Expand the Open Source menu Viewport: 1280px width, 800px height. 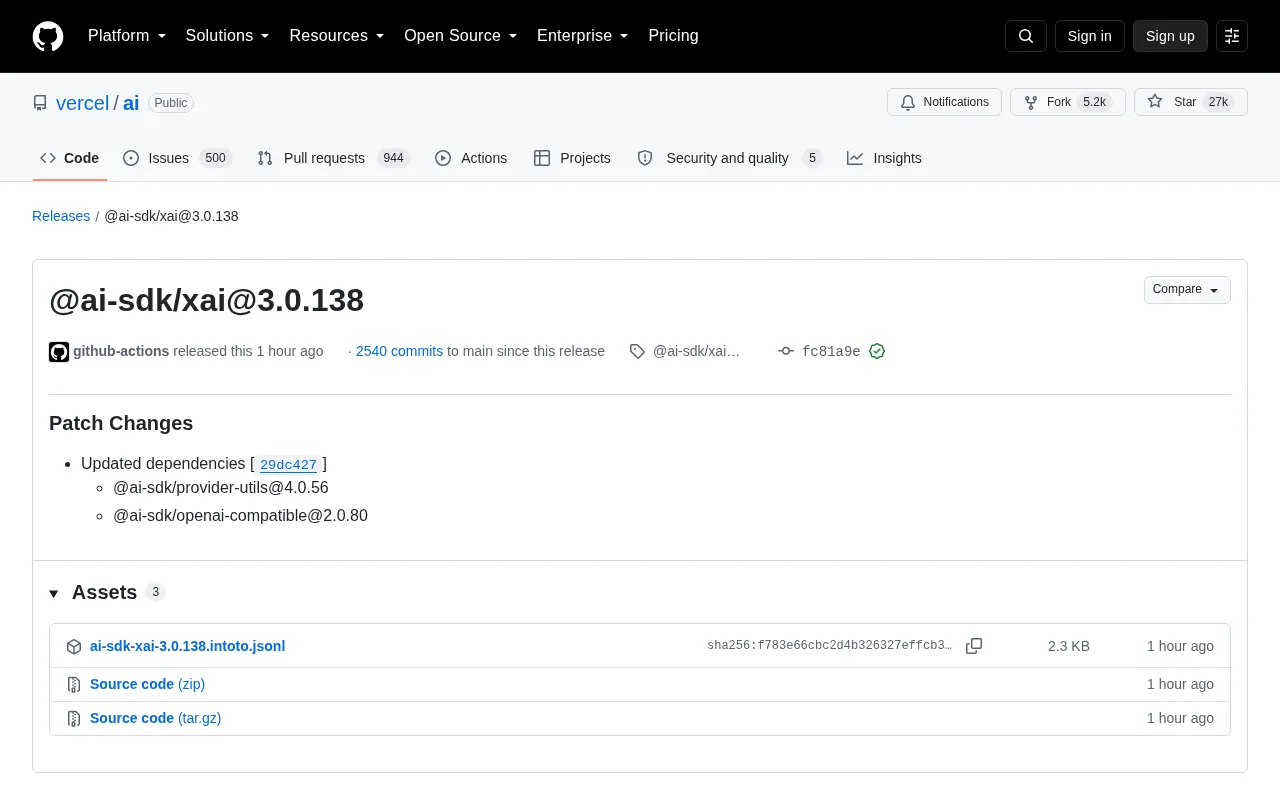point(461,36)
